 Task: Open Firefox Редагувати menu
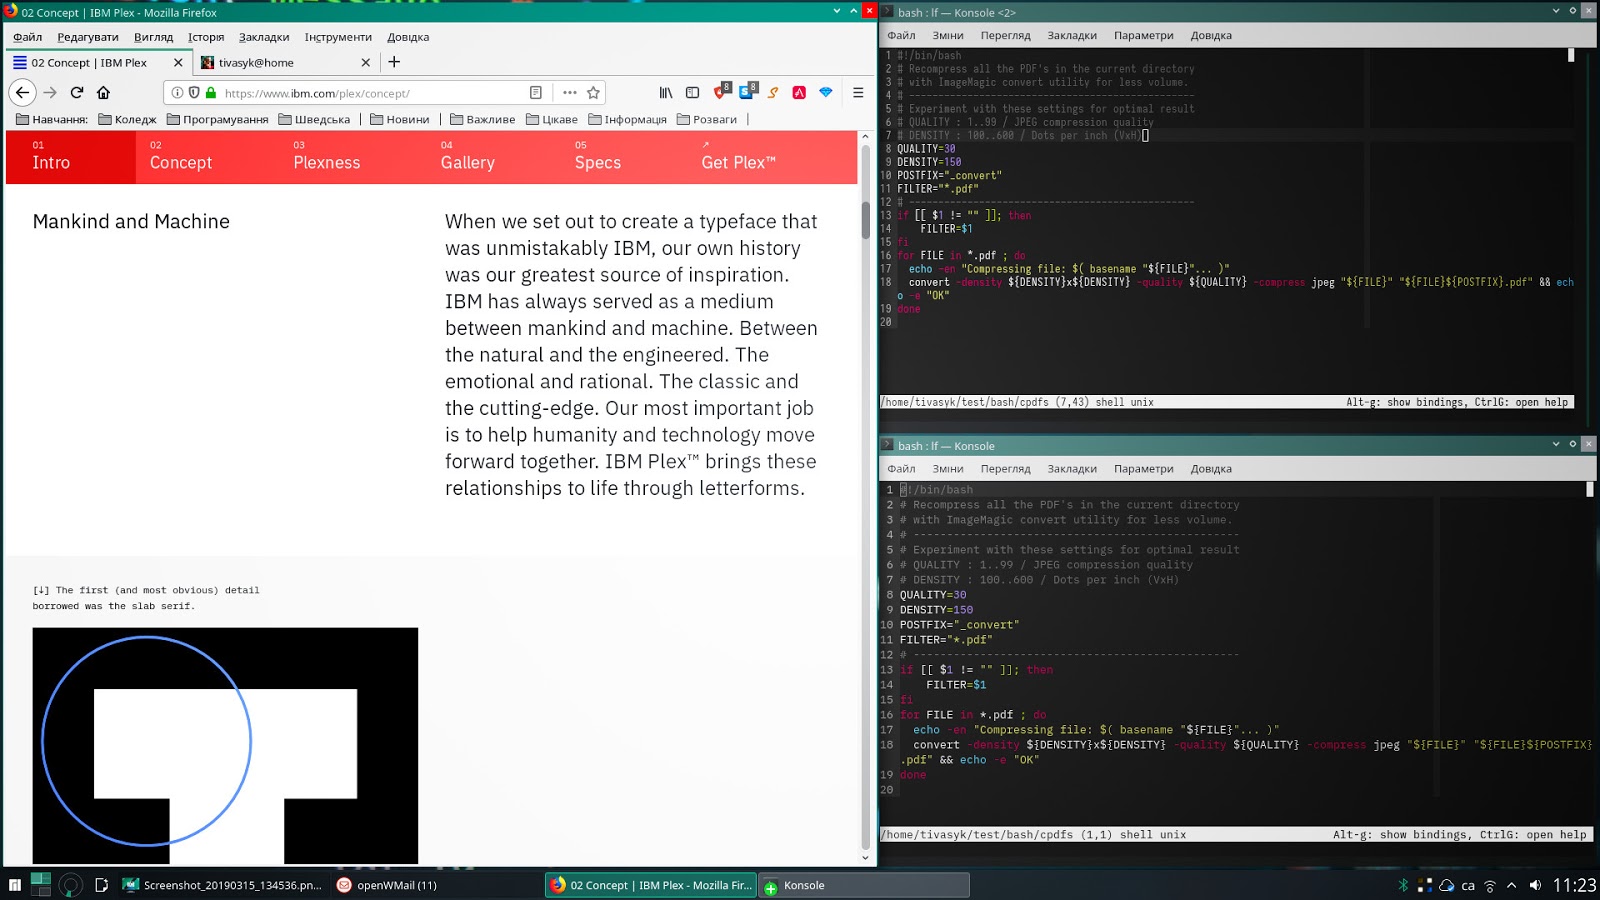pyautogui.click(x=88, y=37)
